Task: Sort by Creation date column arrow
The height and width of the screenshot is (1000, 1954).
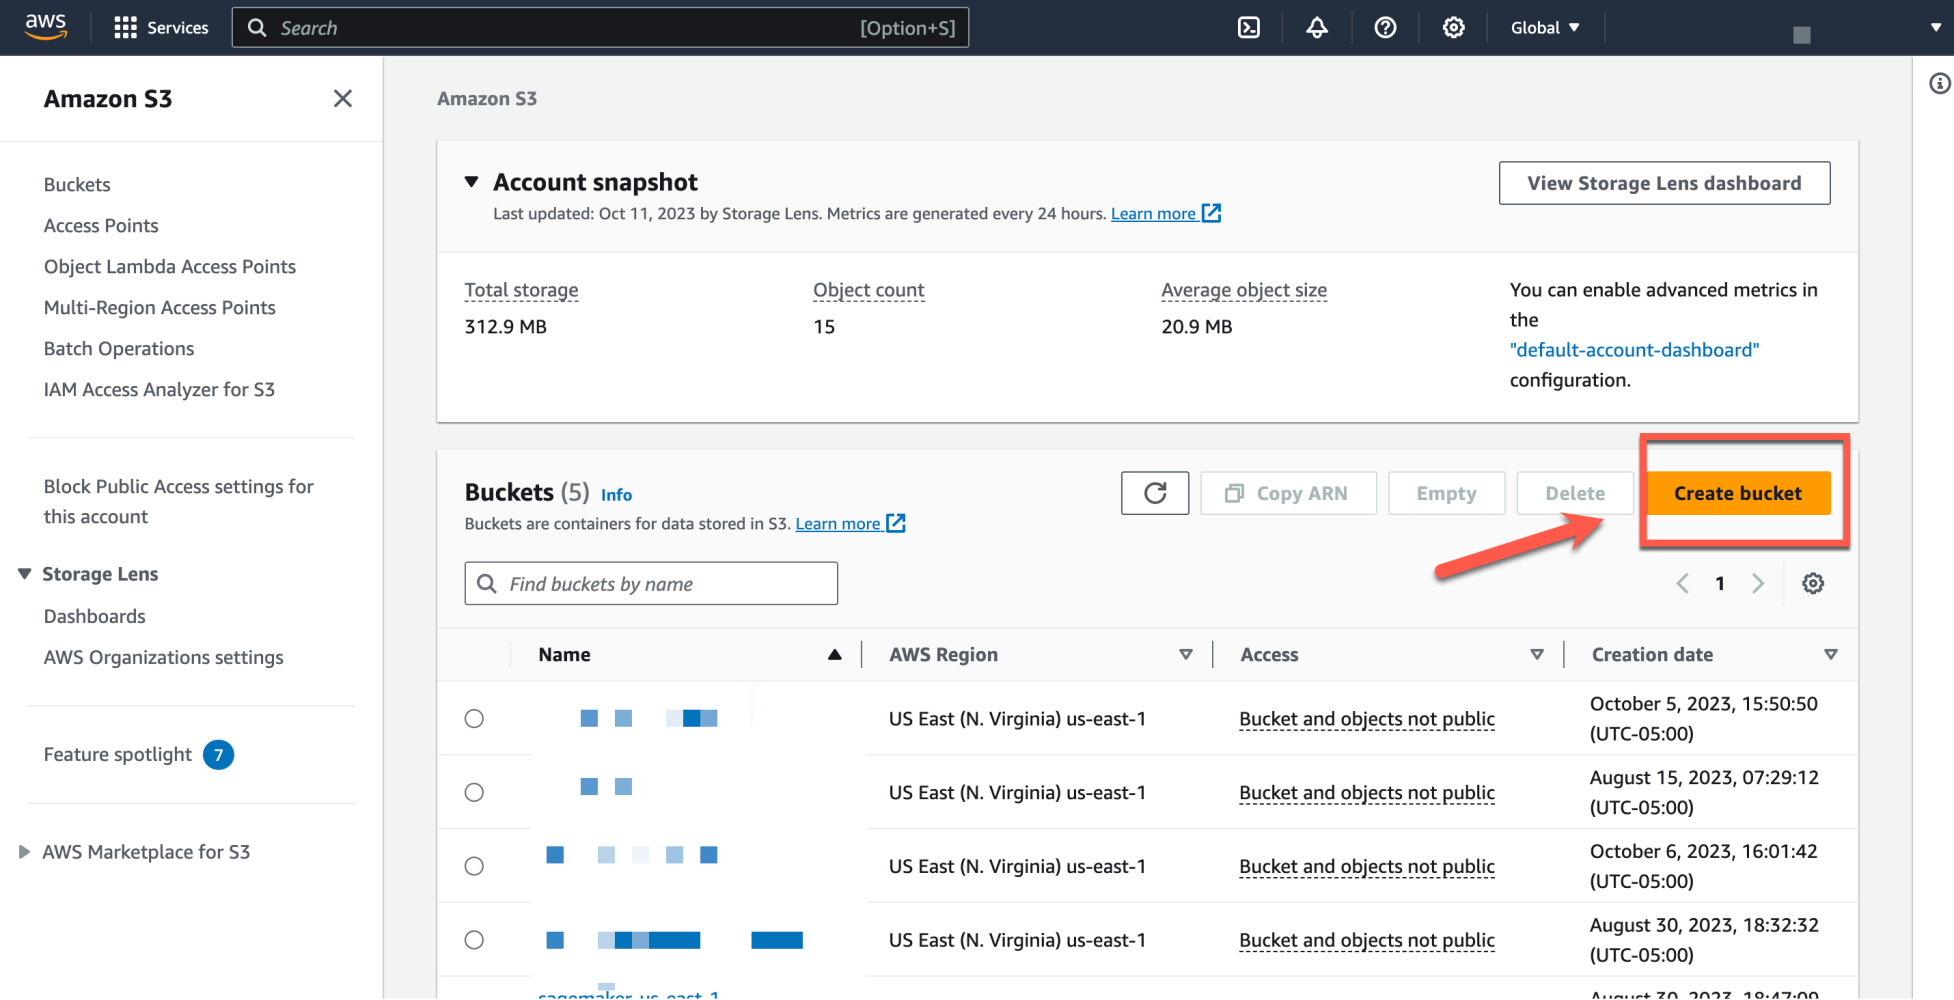Action: [x=1831, y=655]
